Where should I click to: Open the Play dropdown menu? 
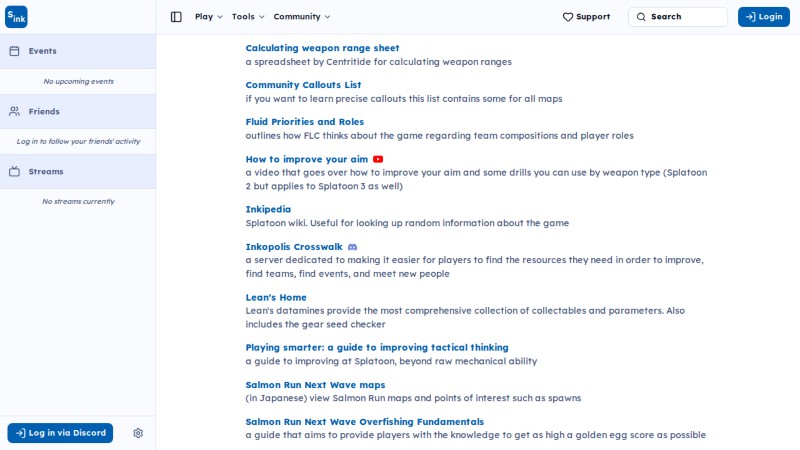pyautogui.click(x=209, y=17)
